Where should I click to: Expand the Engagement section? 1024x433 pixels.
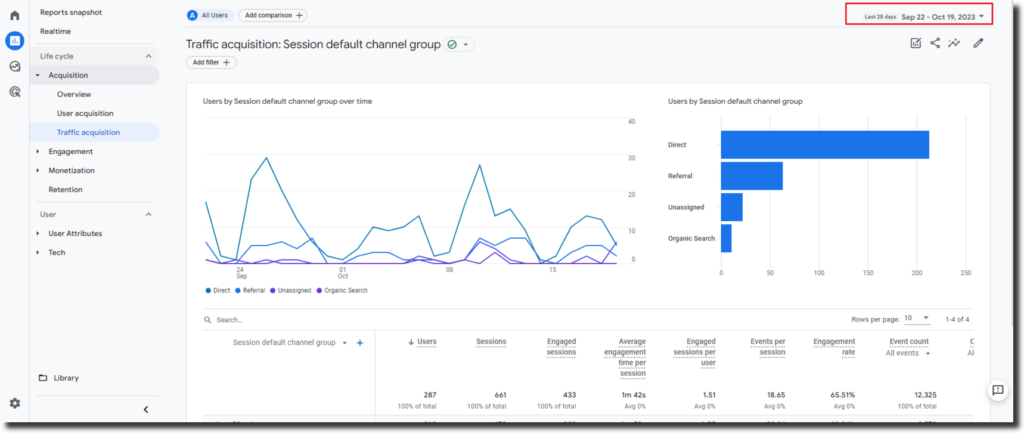[x=70, y=152]
